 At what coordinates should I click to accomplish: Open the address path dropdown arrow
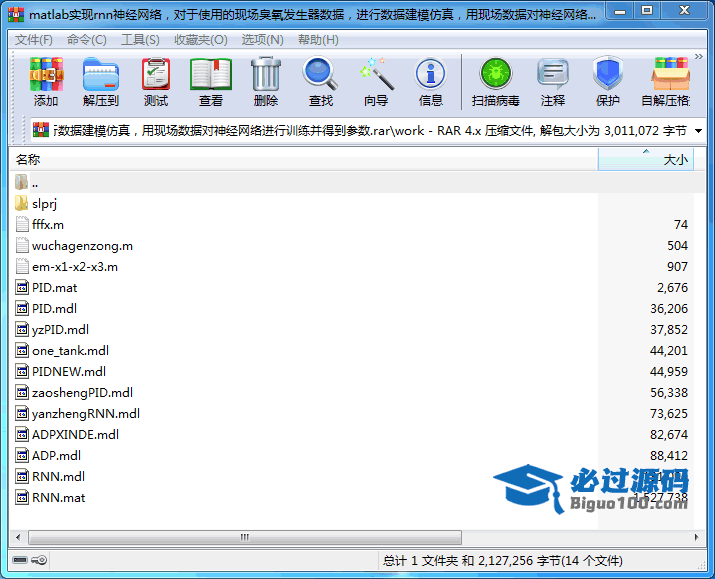(x=698, y=131)
